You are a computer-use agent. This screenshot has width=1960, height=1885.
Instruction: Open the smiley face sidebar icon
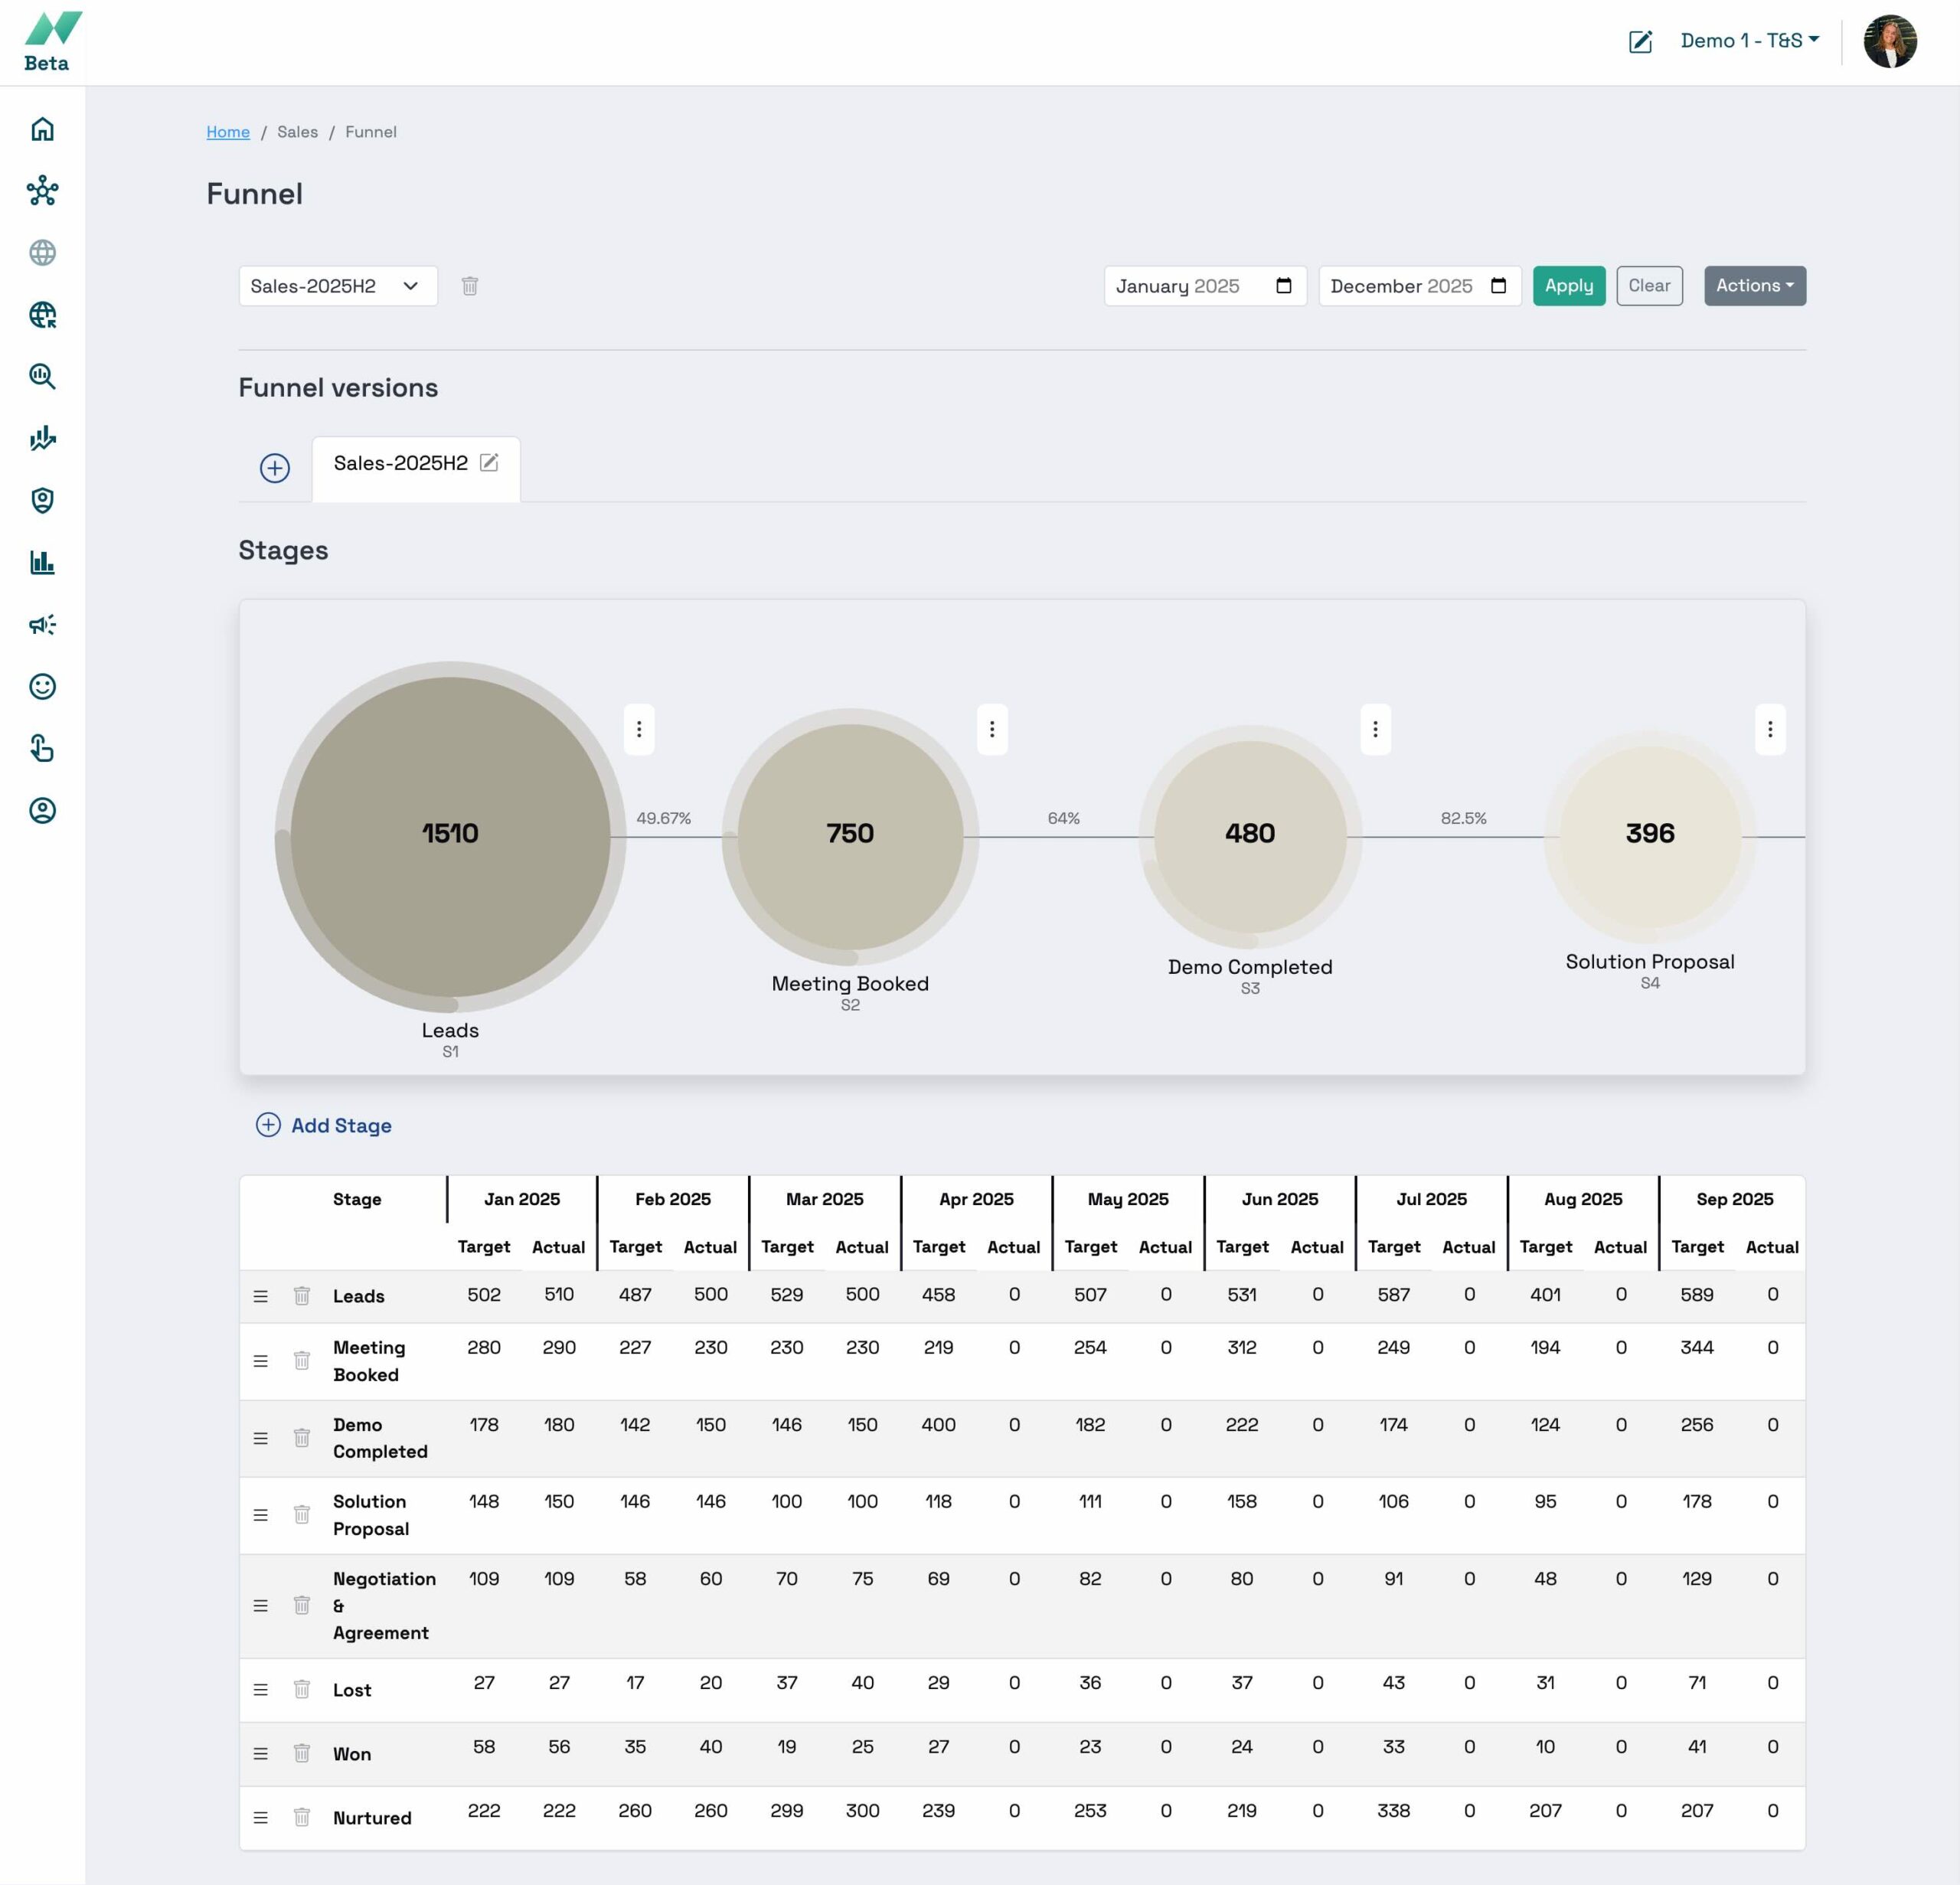tap(42, 686)
